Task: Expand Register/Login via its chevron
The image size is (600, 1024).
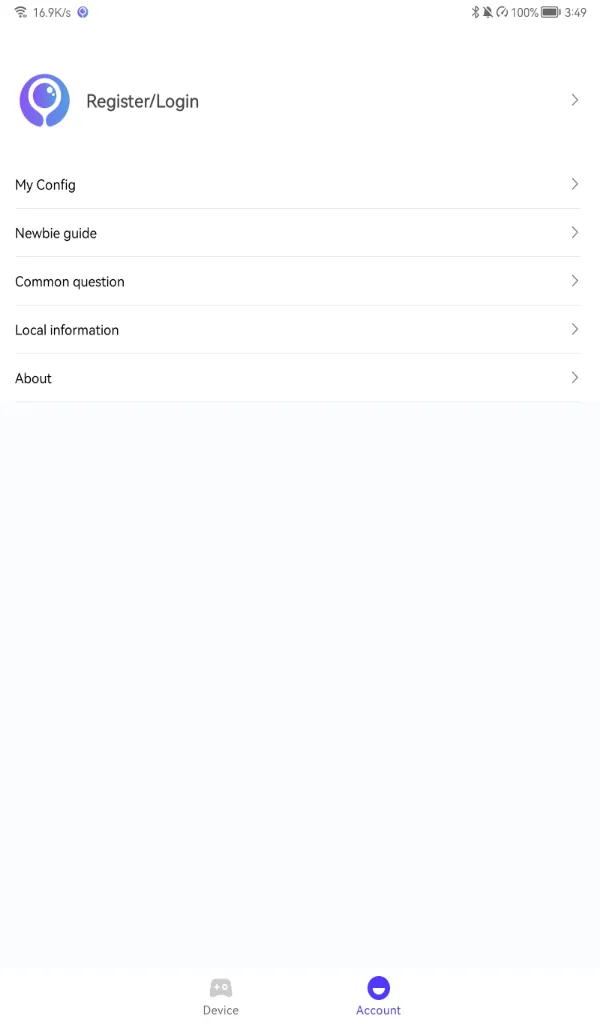Action: click(x=574, y=100)
